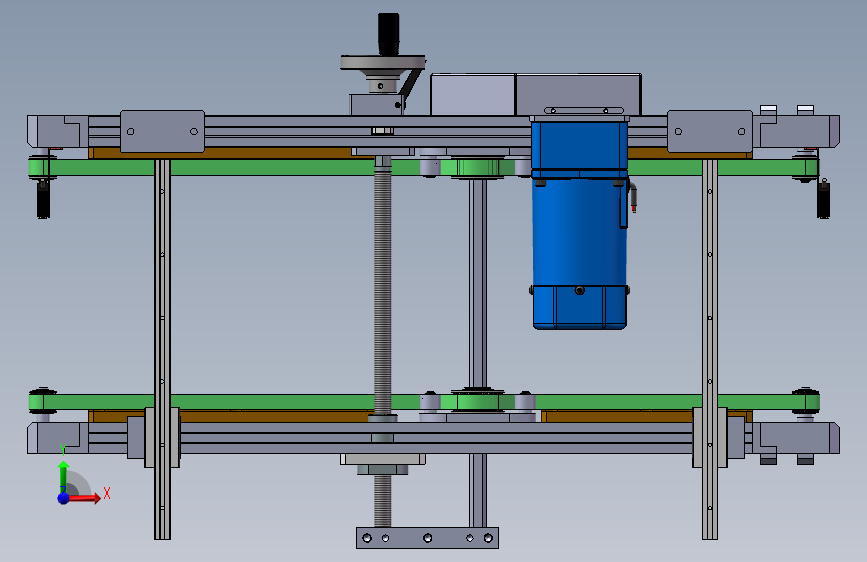
Task: Select the left vertical guide rail
Action: 162,348
